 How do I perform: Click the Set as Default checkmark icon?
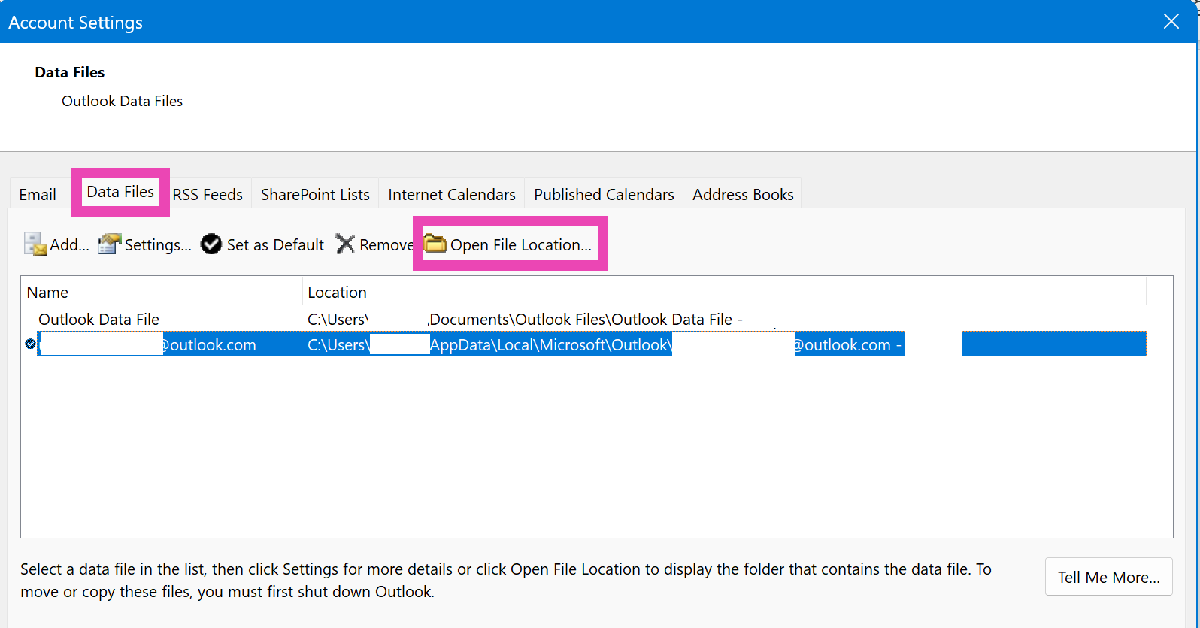point(211,244)
